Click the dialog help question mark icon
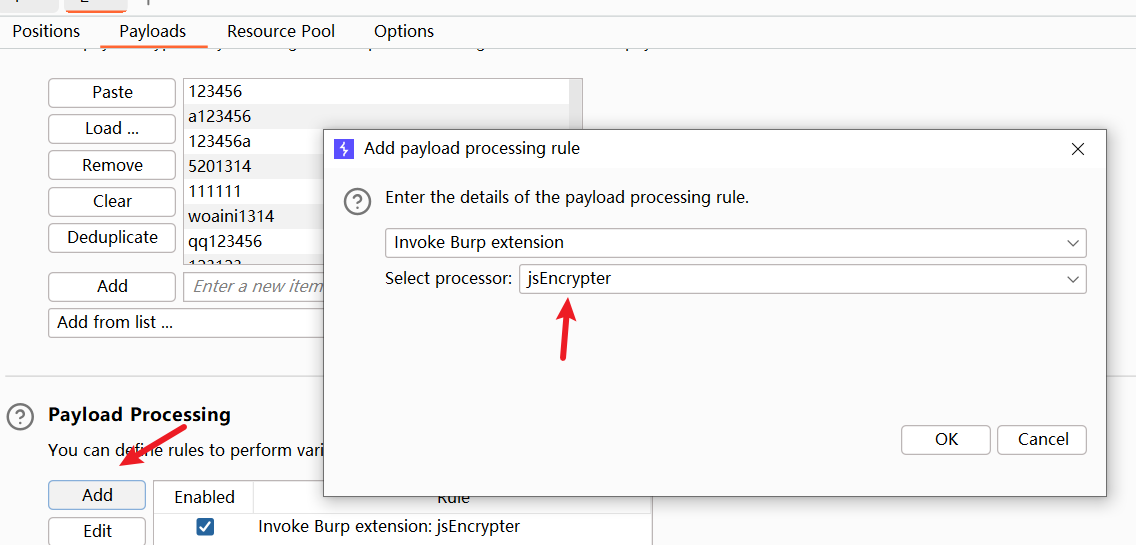1136x545 pixels. pos(358,201)
